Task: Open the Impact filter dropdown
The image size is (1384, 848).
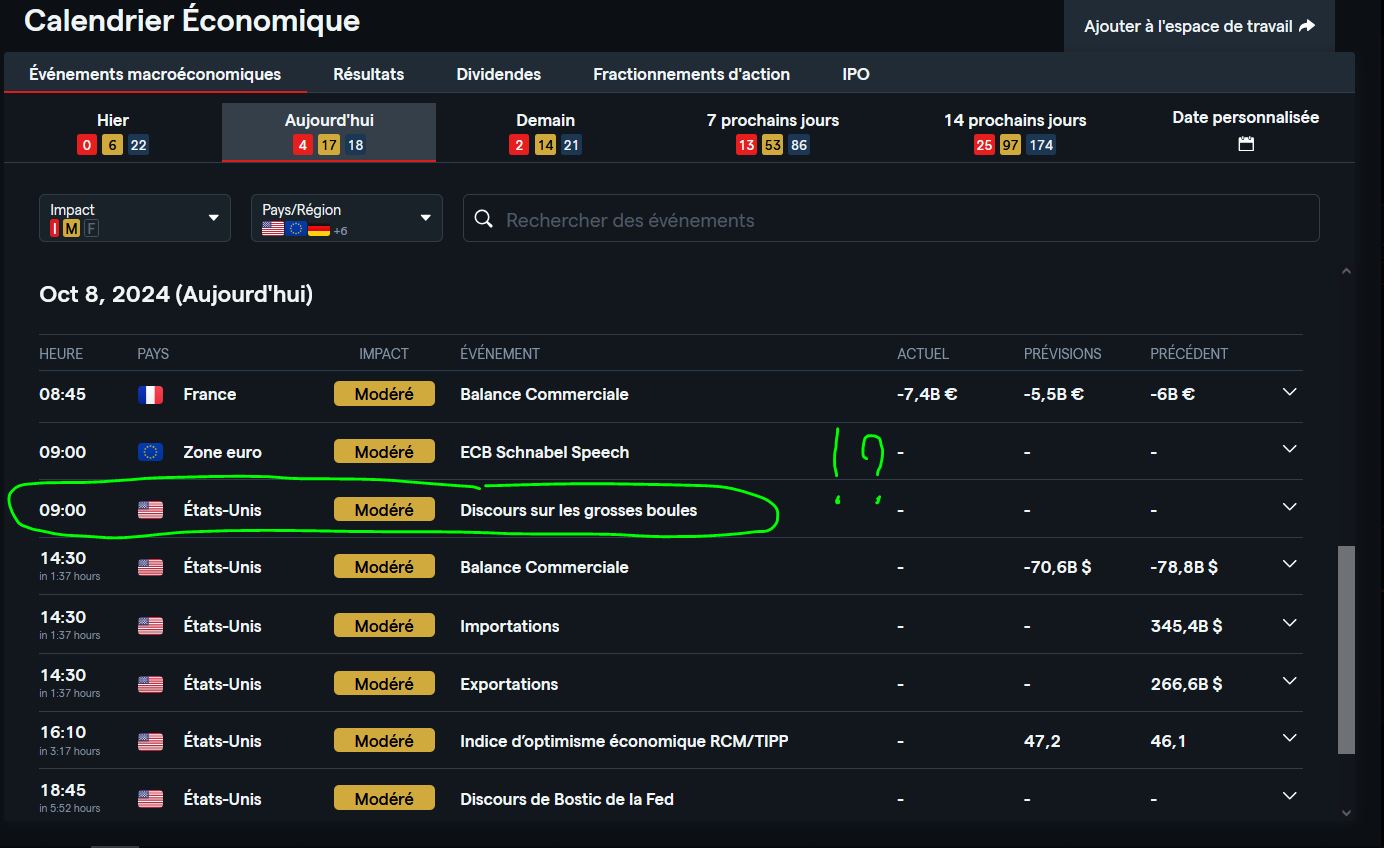Action: [135, 218]
